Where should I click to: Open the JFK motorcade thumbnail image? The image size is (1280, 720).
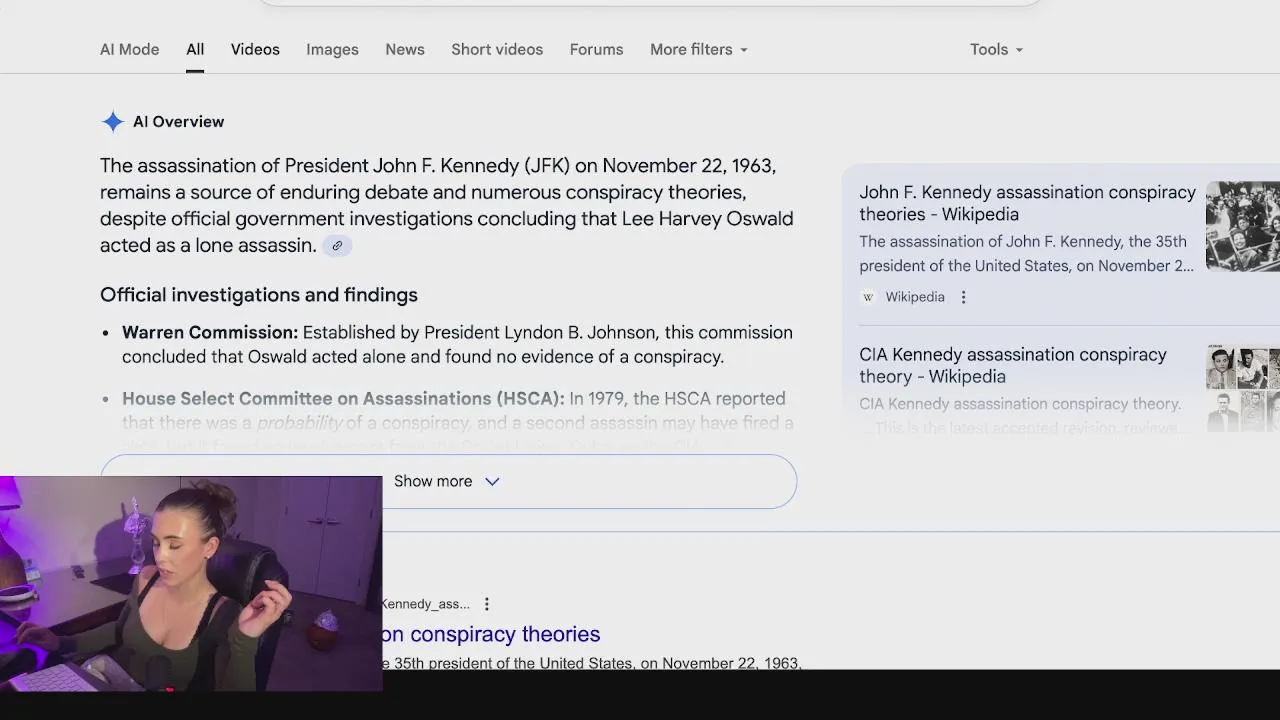(x=1243, y=226)
